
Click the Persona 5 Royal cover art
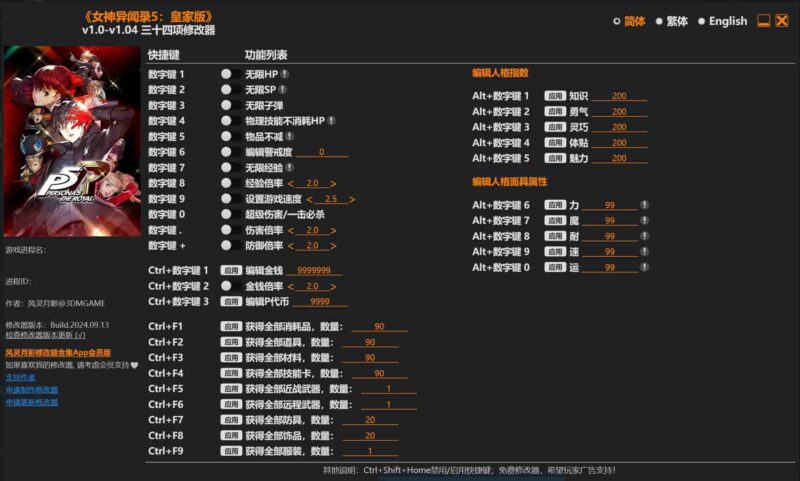coord(72,141)
